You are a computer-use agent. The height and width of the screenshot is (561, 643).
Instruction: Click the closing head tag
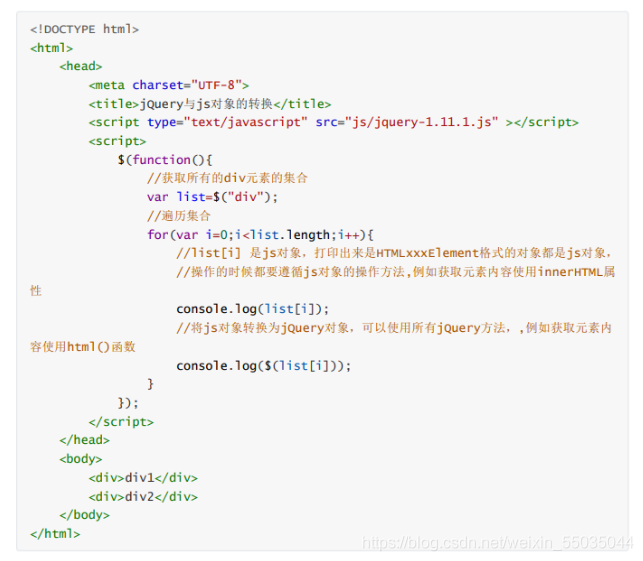pos(84,440)
